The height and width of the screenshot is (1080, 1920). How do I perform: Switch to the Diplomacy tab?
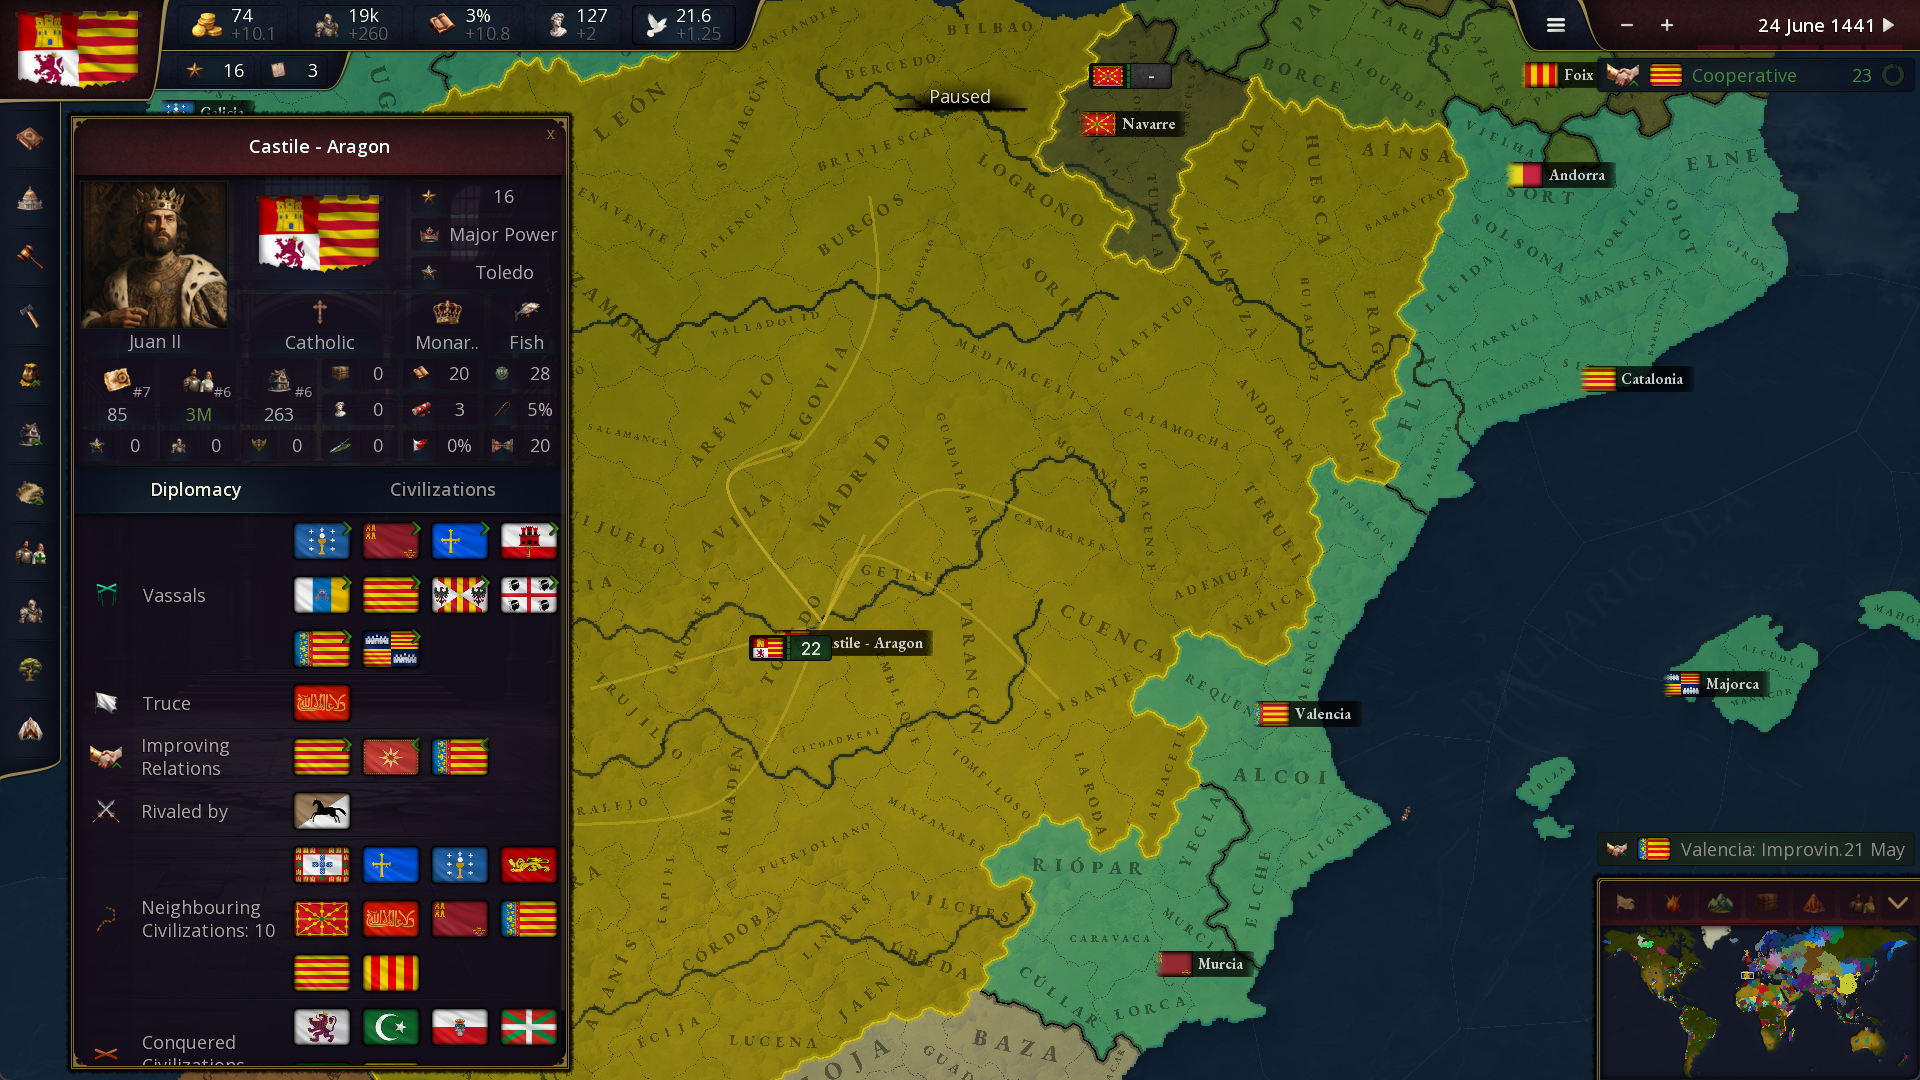196,489
